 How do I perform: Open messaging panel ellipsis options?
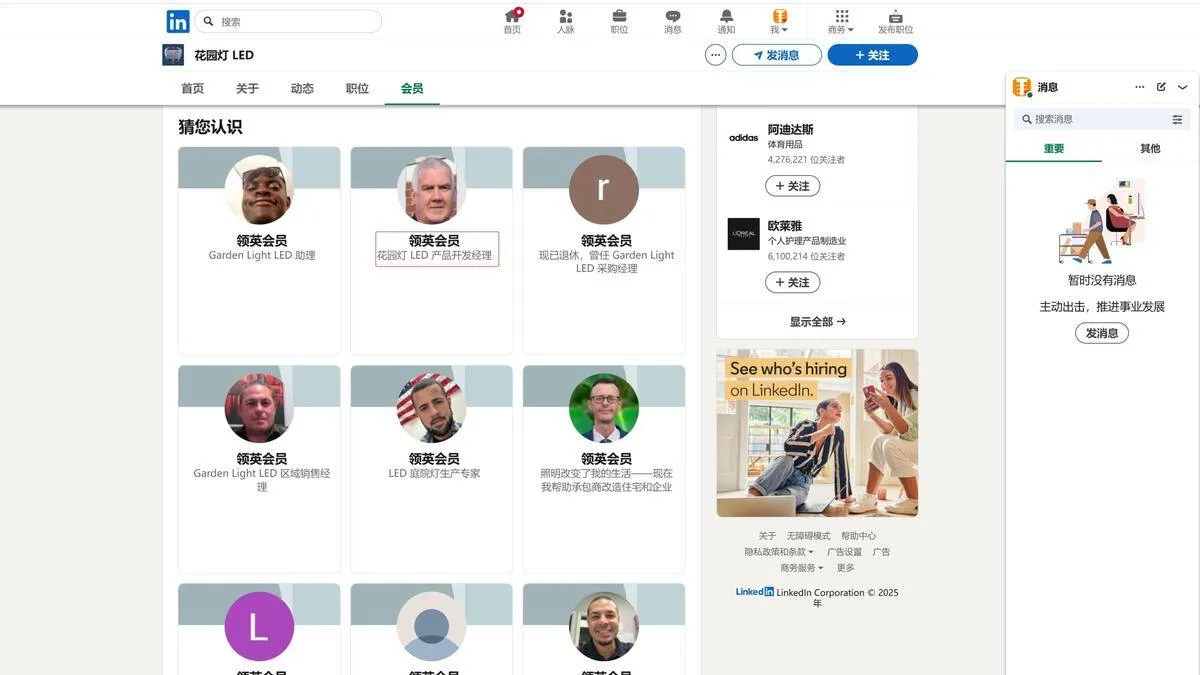[1139, 87]
